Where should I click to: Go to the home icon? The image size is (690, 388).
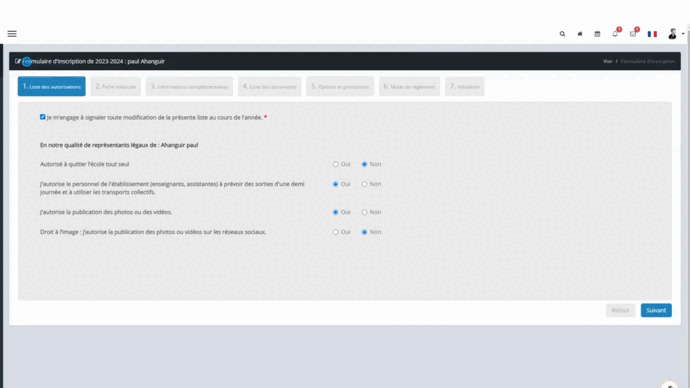pos(580,34)
